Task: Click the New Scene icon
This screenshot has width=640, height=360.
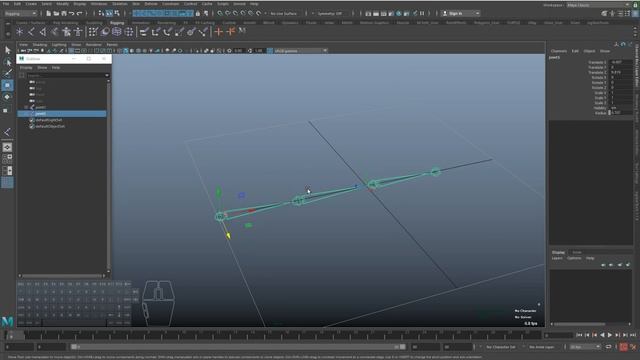Action: point(48,13)
